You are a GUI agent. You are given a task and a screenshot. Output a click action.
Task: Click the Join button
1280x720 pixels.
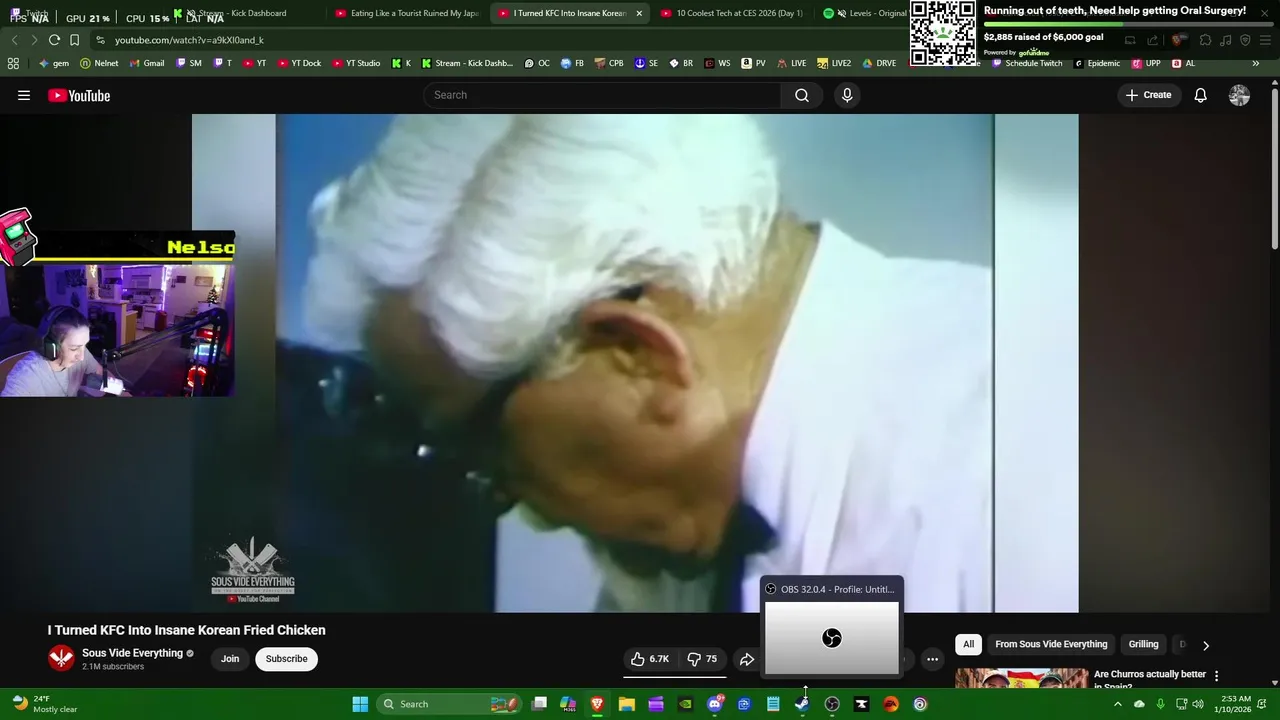tap(230, 659)
